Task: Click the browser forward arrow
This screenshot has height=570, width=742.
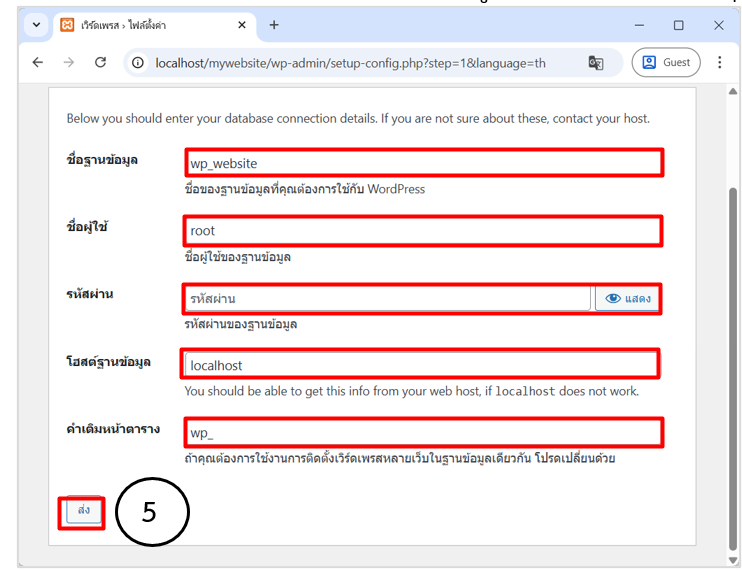Action: click(69, 62)
